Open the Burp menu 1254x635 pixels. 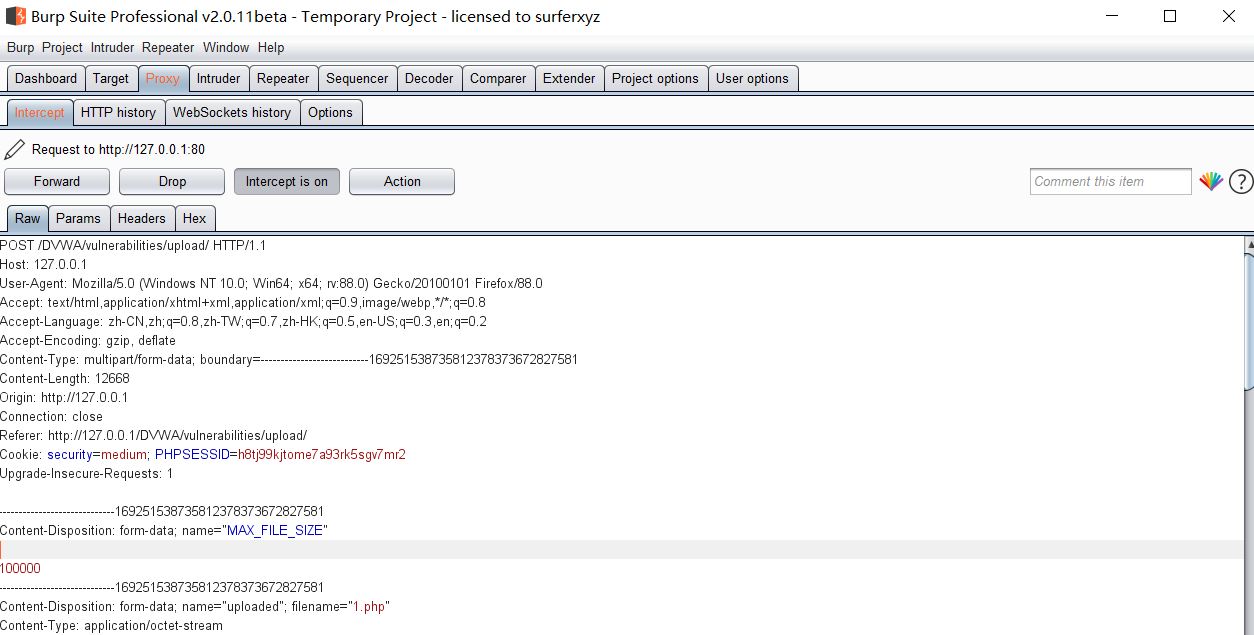coord(20,47)
